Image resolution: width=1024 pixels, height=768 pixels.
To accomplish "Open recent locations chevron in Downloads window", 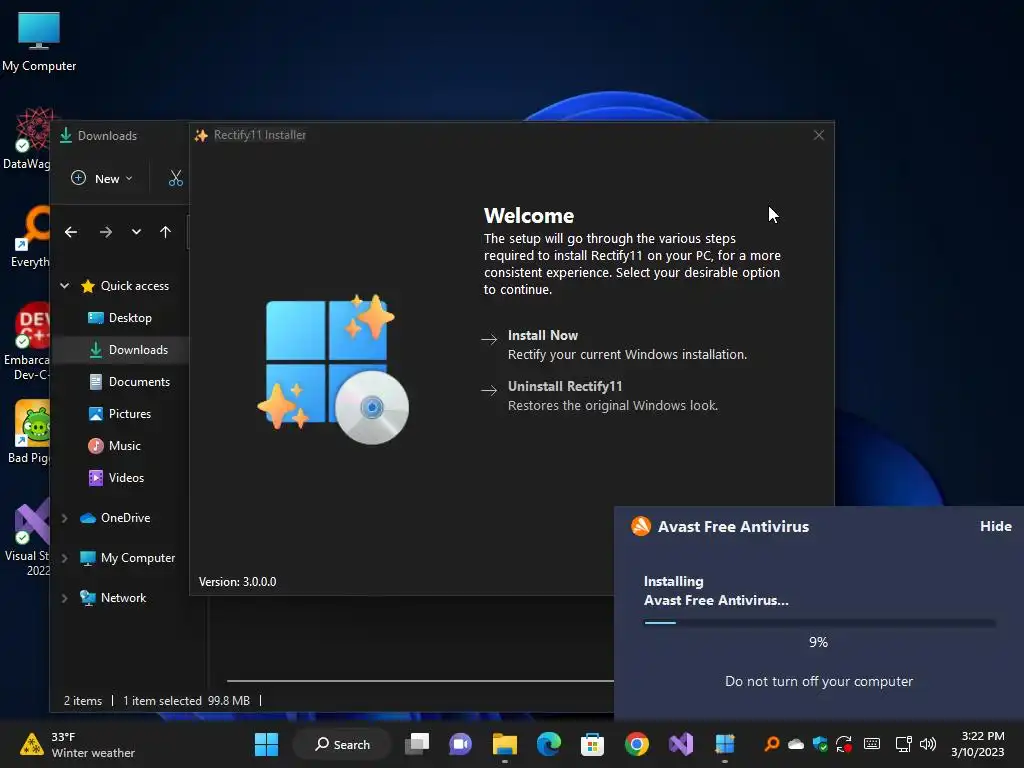I will pyautogui.click(x=136, y=232).
